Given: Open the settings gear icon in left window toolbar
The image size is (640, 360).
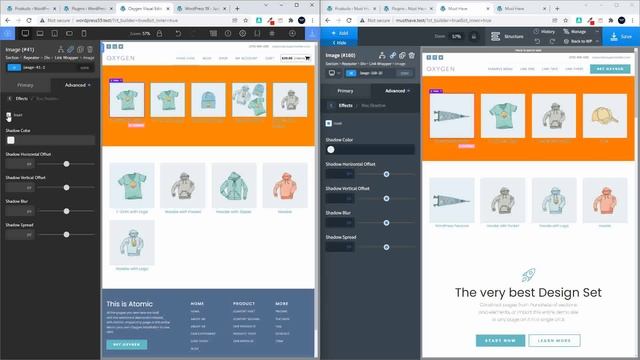Looking at the screenshot, I should click(242, 33).
